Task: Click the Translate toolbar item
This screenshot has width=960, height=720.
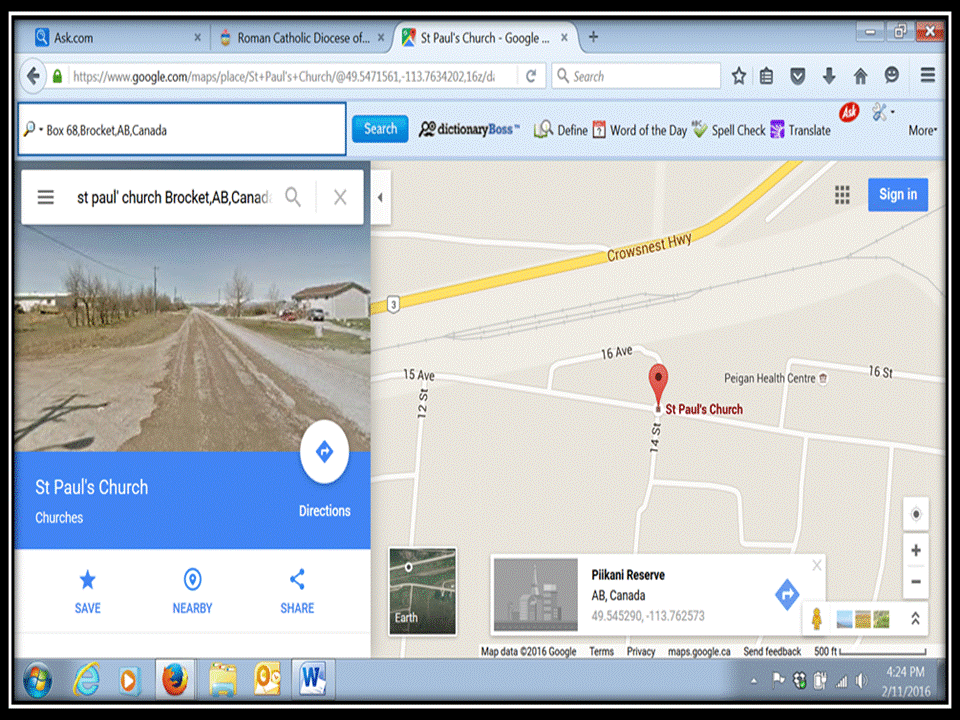Action: (x=801, y=130)
